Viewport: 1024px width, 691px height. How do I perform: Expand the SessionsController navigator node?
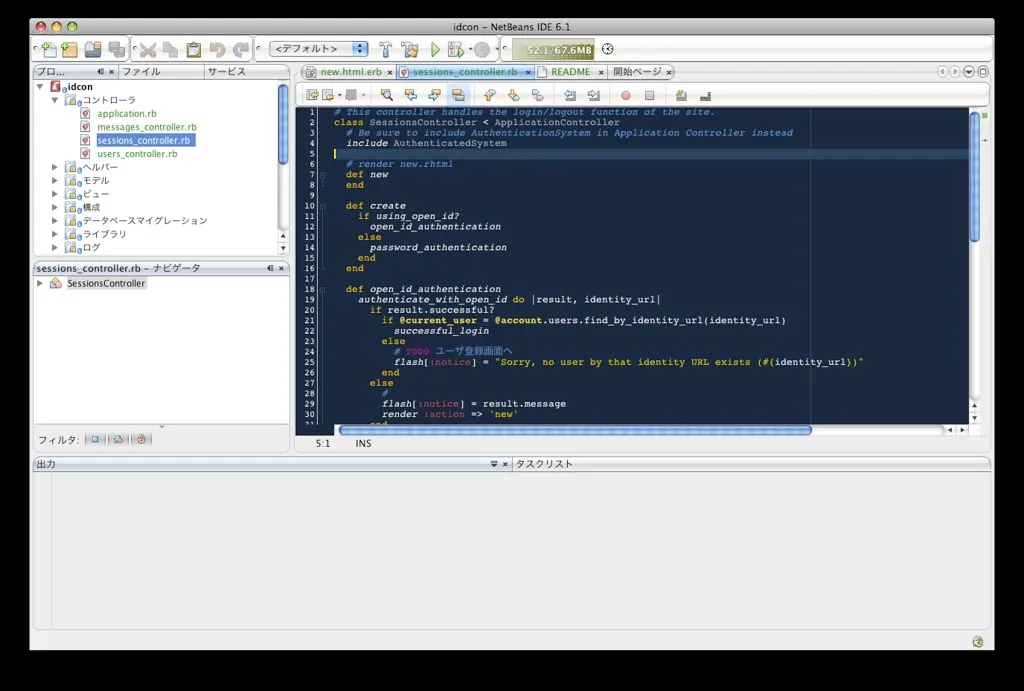tap(40, 283)
